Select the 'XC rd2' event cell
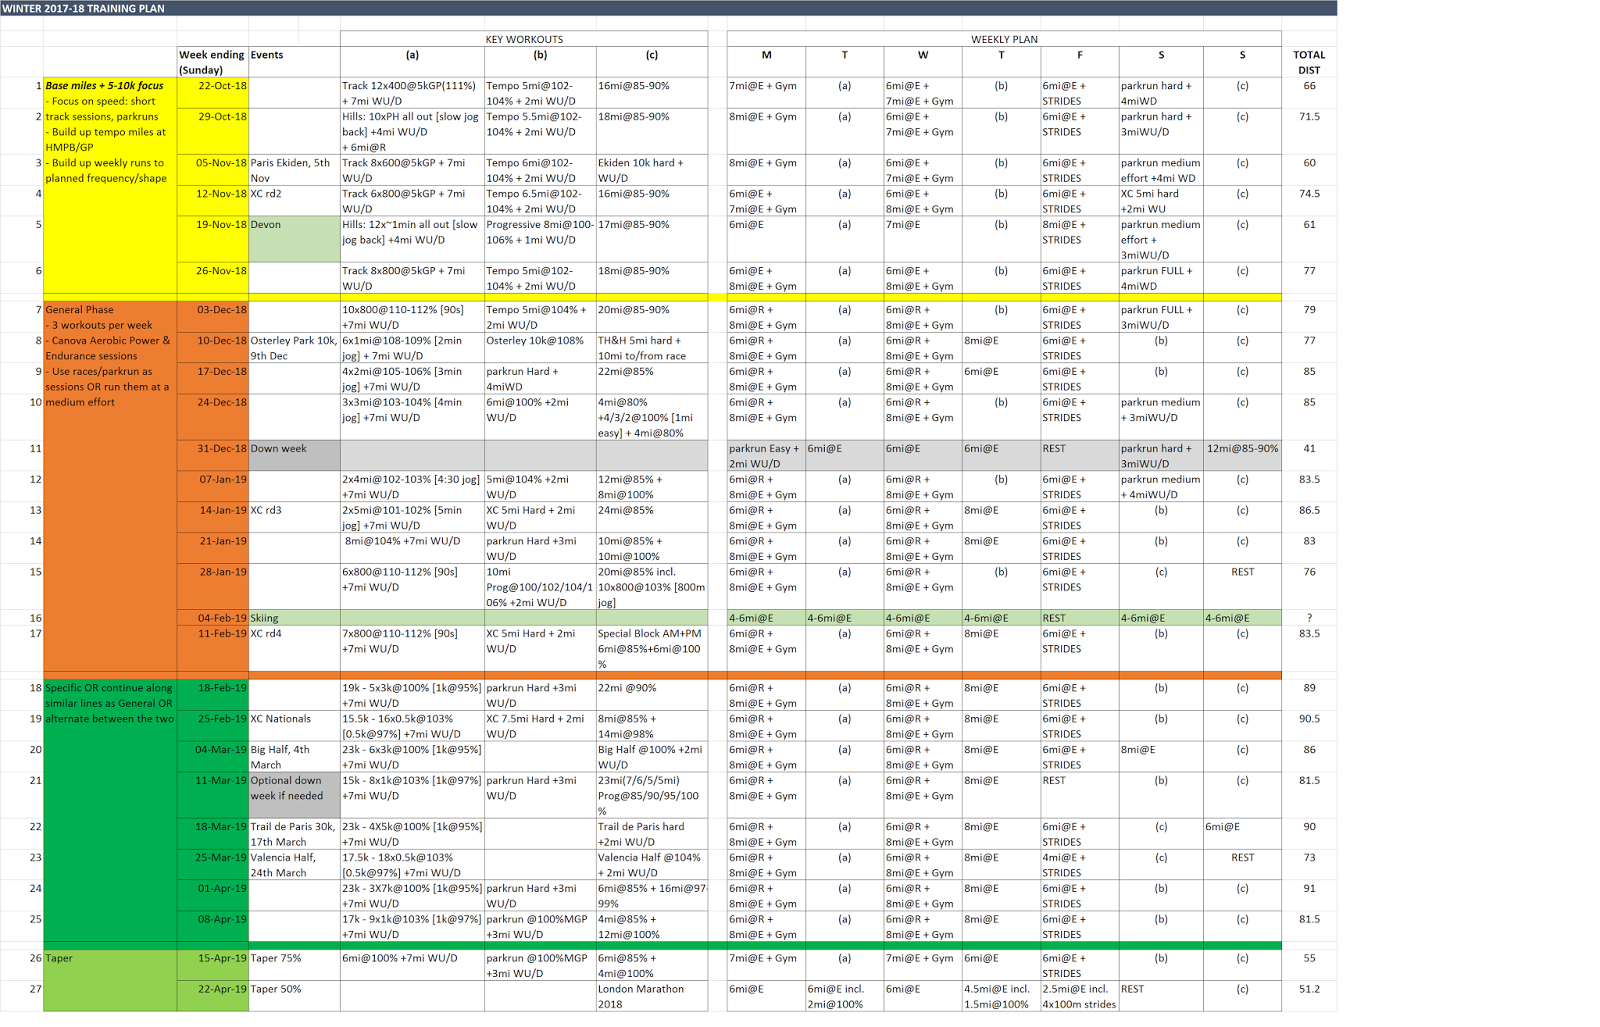The height and width of the screenshot is (1027, 1600). [294, 201]
